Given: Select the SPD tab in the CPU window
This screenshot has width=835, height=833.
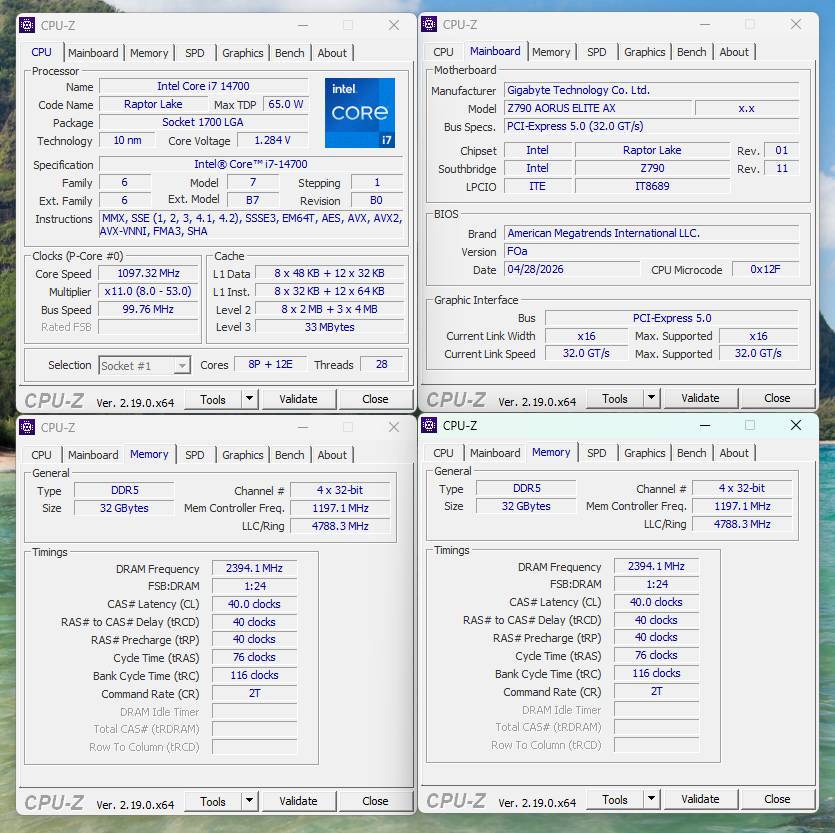Looking at the screenshot, I should coord(195,53).
